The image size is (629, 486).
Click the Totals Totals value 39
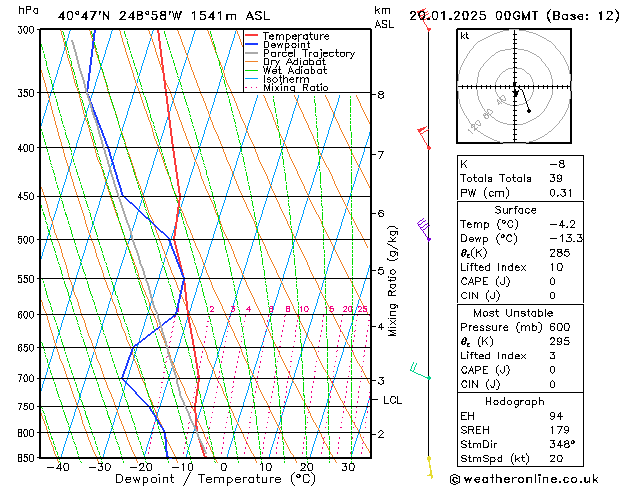click(x=556, y=178)
